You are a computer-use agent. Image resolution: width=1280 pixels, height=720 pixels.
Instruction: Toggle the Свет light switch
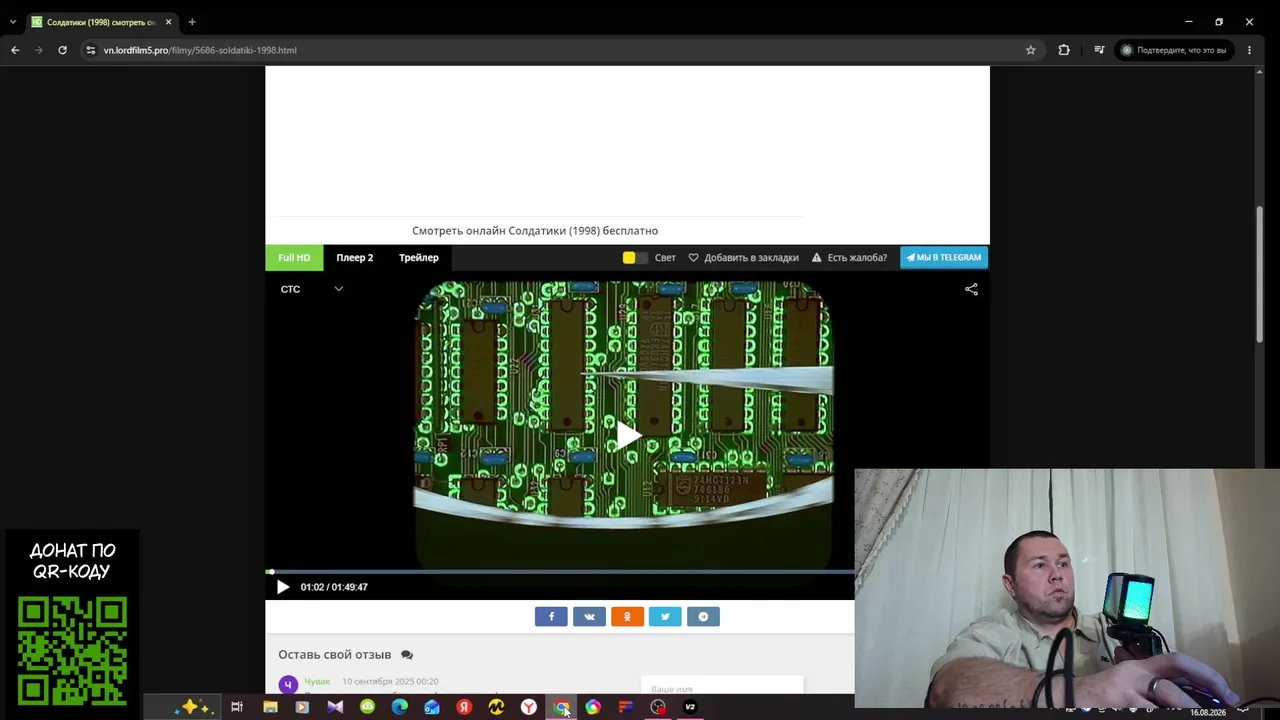pyautogui.click(x=635, y=257)
